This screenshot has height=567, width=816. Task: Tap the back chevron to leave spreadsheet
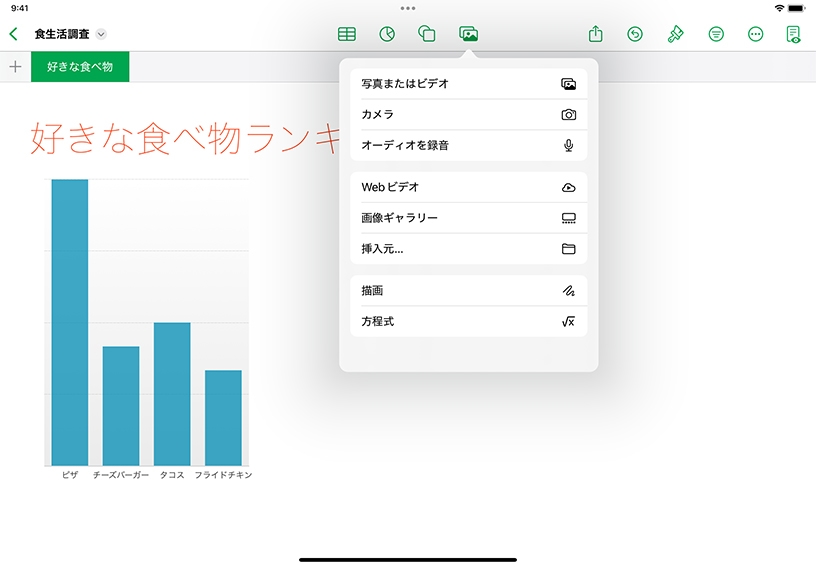13,34
